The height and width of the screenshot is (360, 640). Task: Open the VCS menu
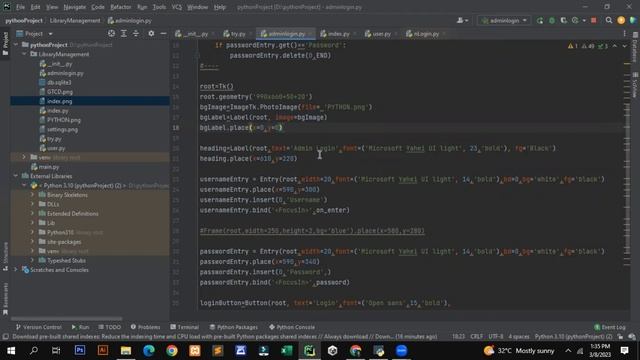(x=176, y=7)
